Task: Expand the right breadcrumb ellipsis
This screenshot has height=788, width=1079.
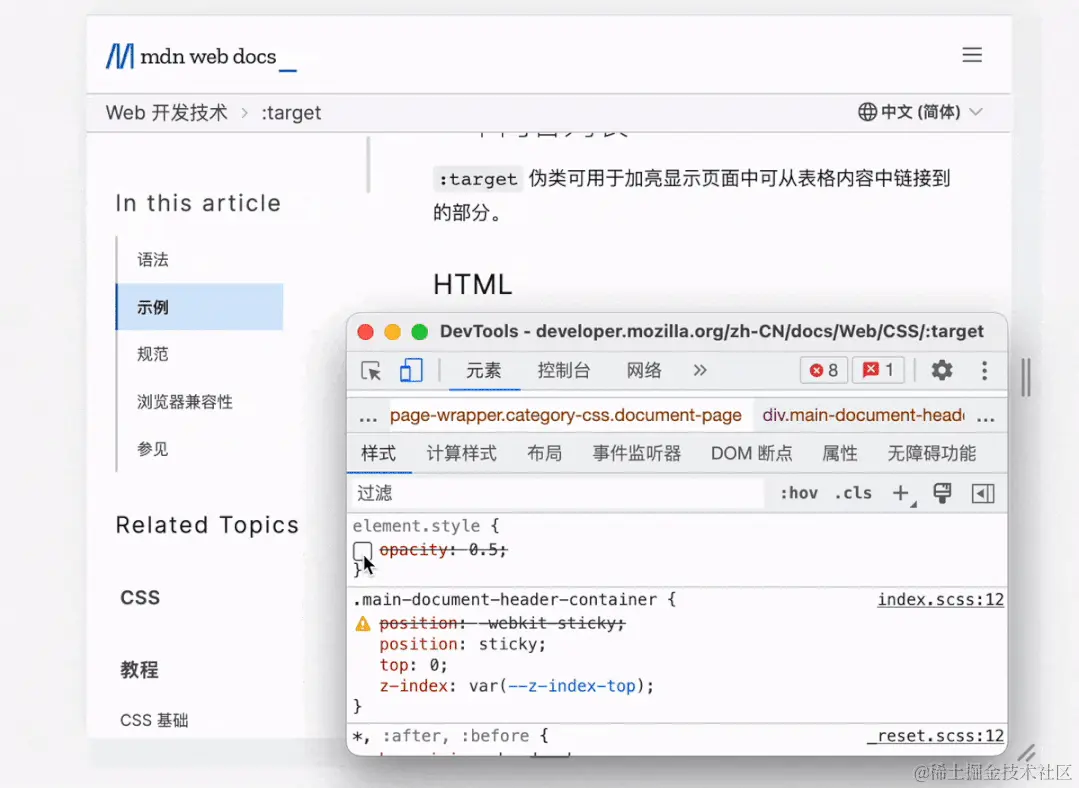Action: point(986,416)
